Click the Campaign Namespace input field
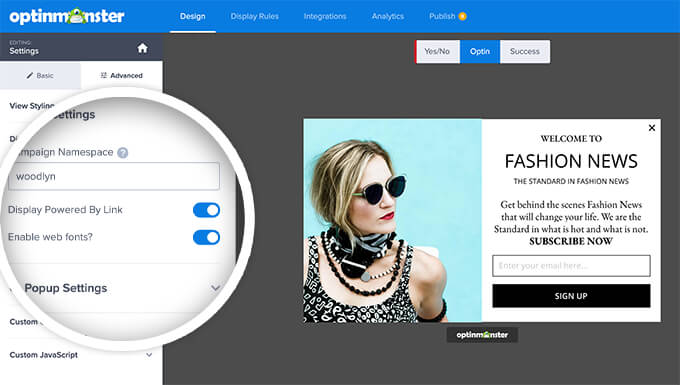The image size is (680, 385). coord(114,176)
